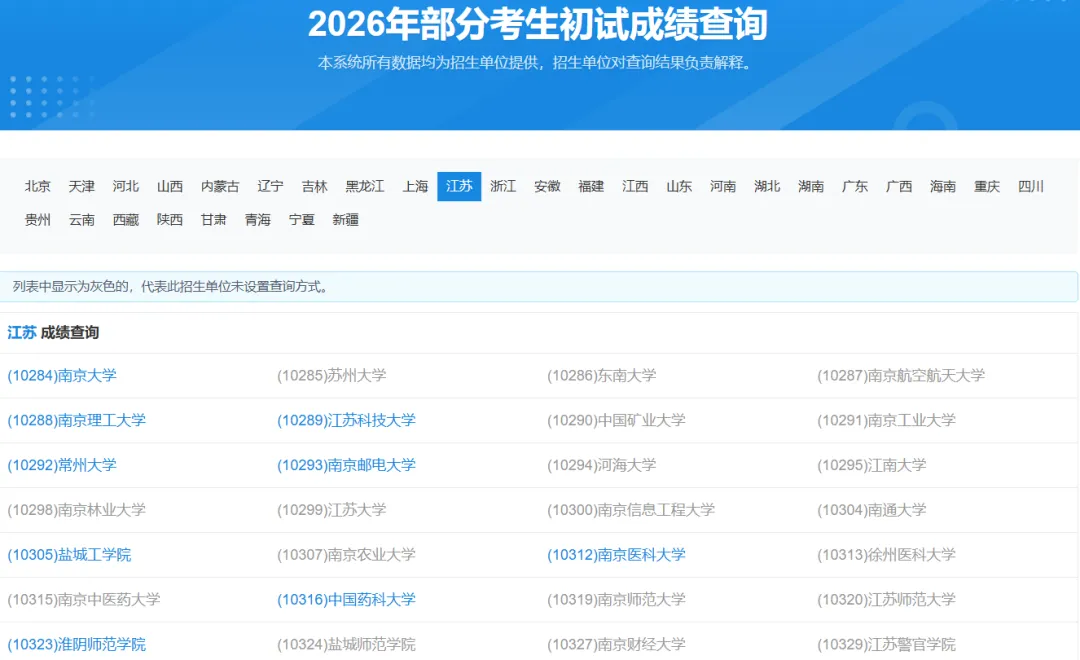
Task: Open the 四川 province list
Action: pos(1031,187)
